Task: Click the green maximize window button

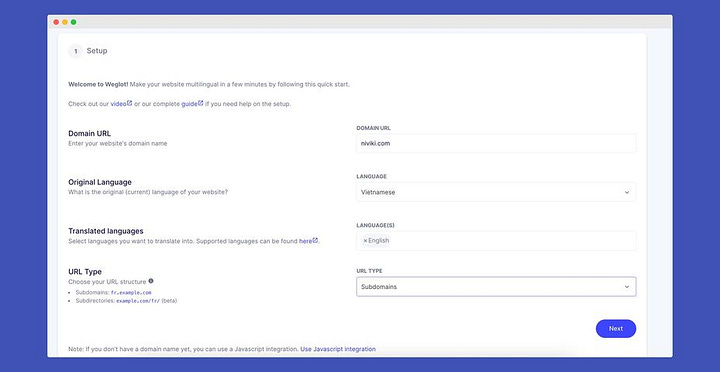Action: point(73,22)
